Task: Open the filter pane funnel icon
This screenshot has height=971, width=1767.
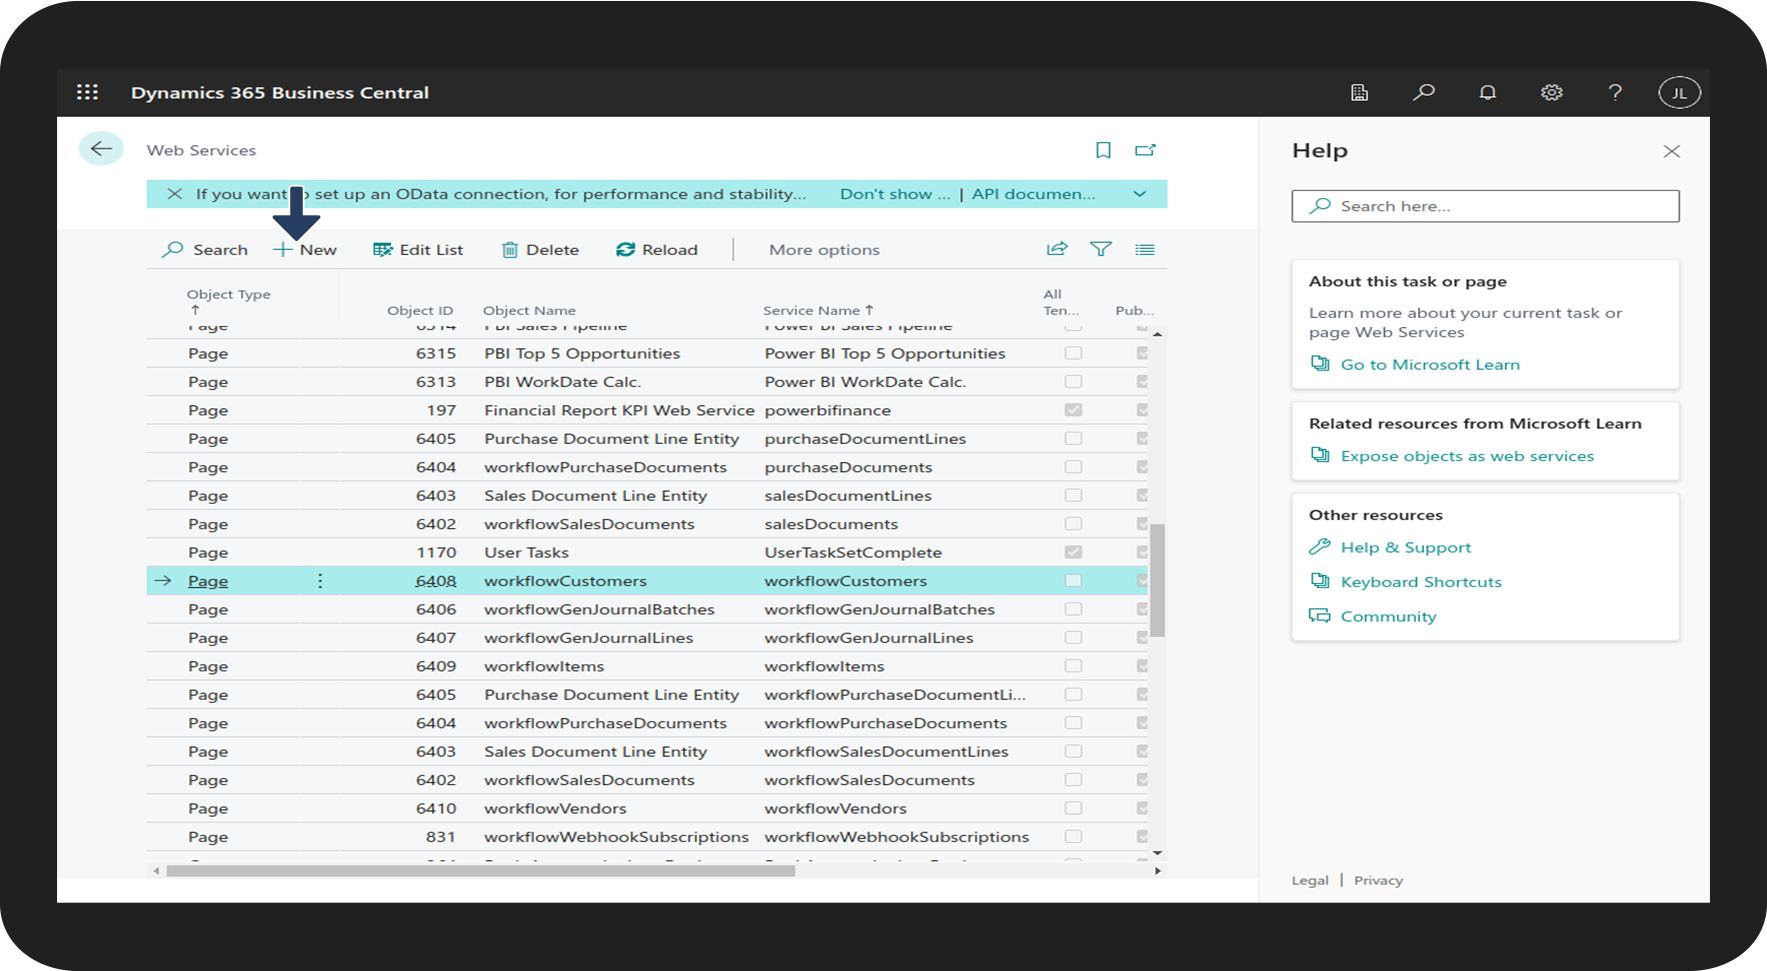Action: [x=1100, y=249]
